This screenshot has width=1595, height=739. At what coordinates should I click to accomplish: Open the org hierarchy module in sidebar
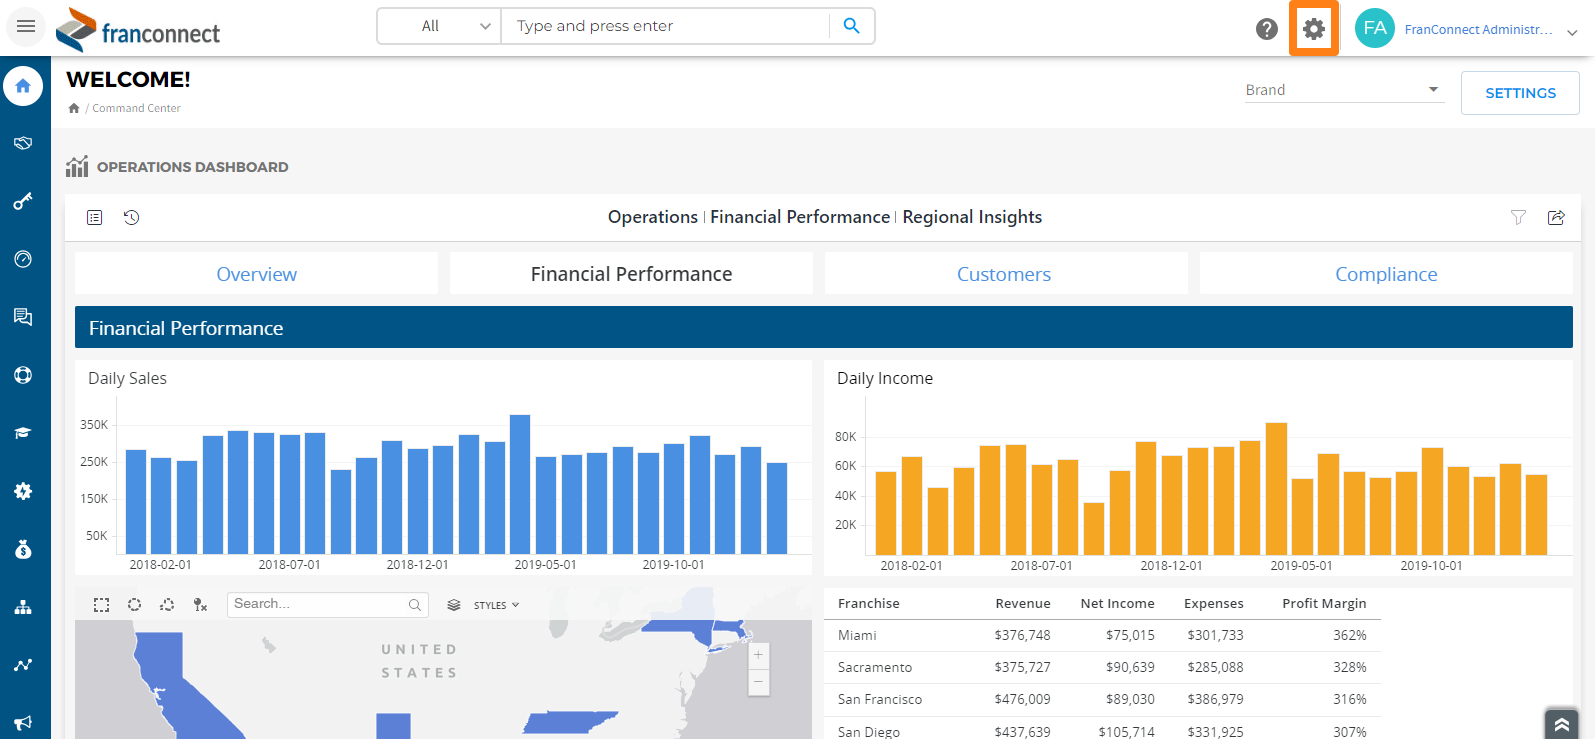coord(23,607)
